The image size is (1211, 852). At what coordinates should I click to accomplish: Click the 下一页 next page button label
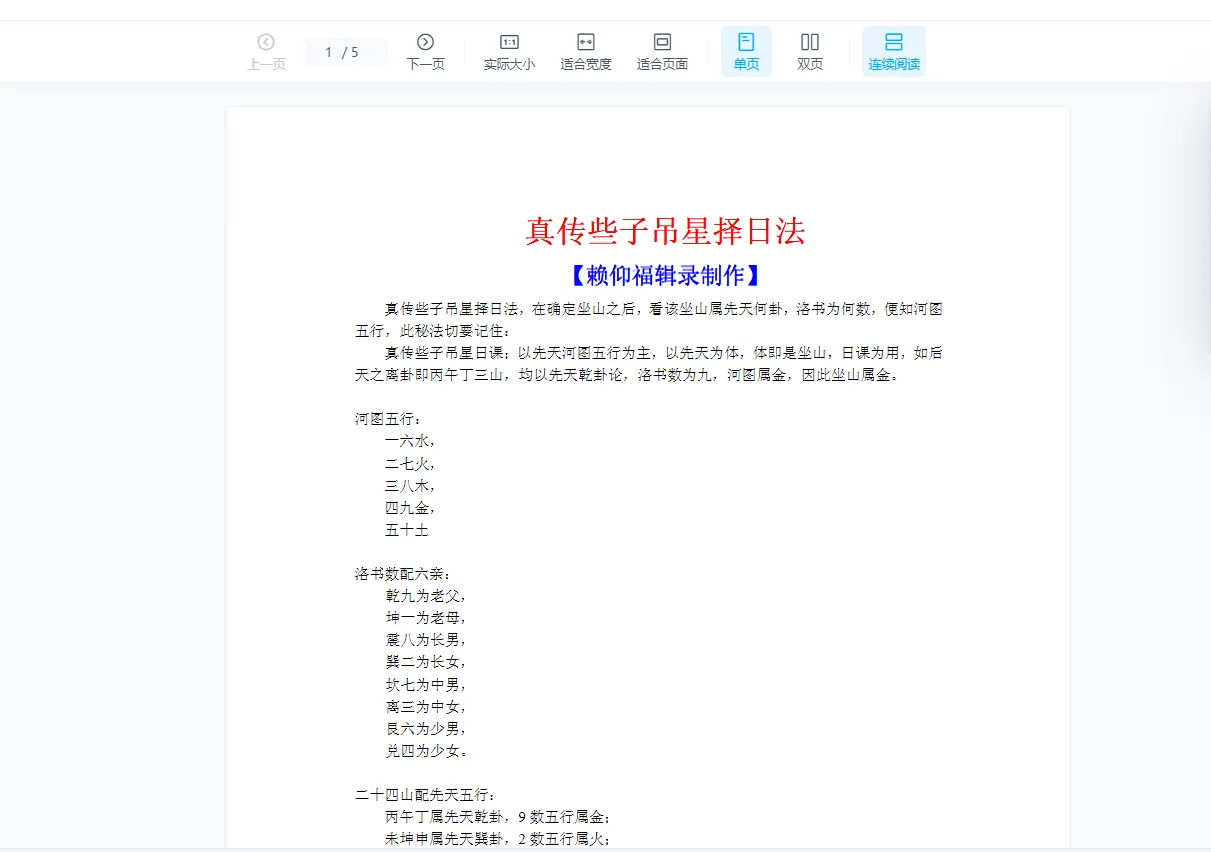coord(426,62)
